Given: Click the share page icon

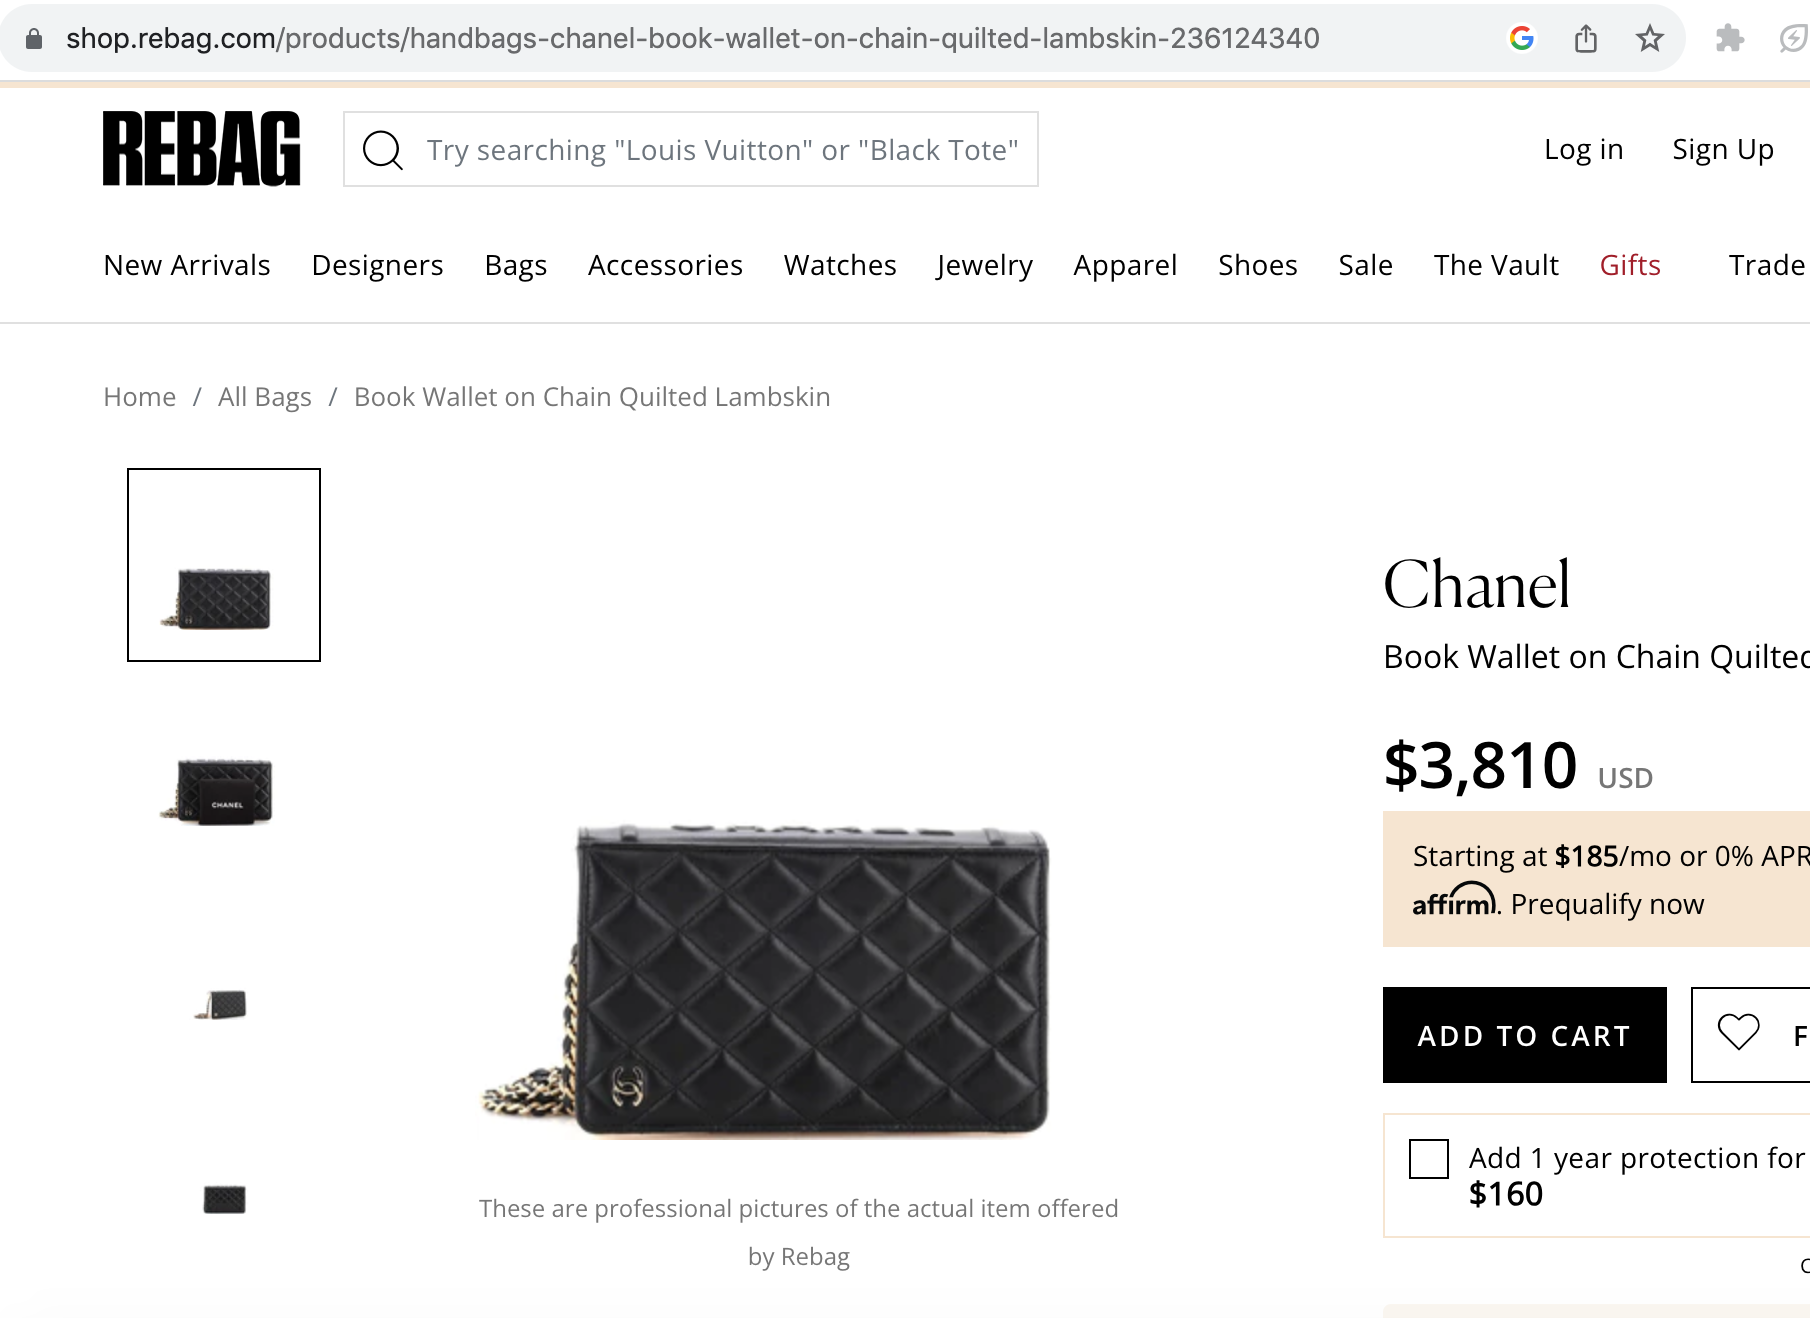Looking at the screenshot, I should point(1585,39).
